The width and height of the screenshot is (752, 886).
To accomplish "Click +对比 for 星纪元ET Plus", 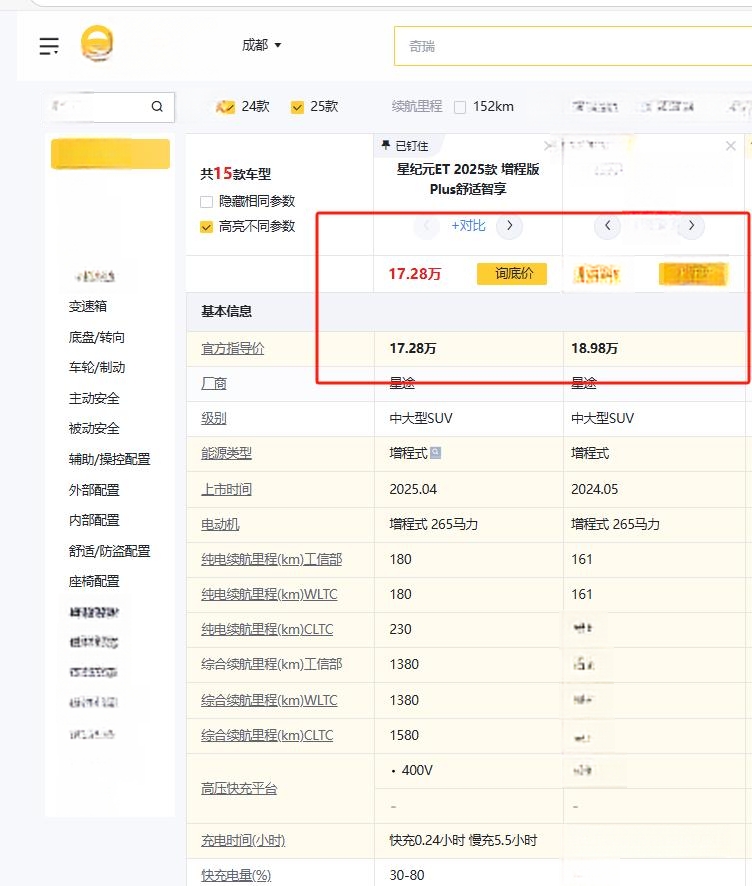I will 468,225.
